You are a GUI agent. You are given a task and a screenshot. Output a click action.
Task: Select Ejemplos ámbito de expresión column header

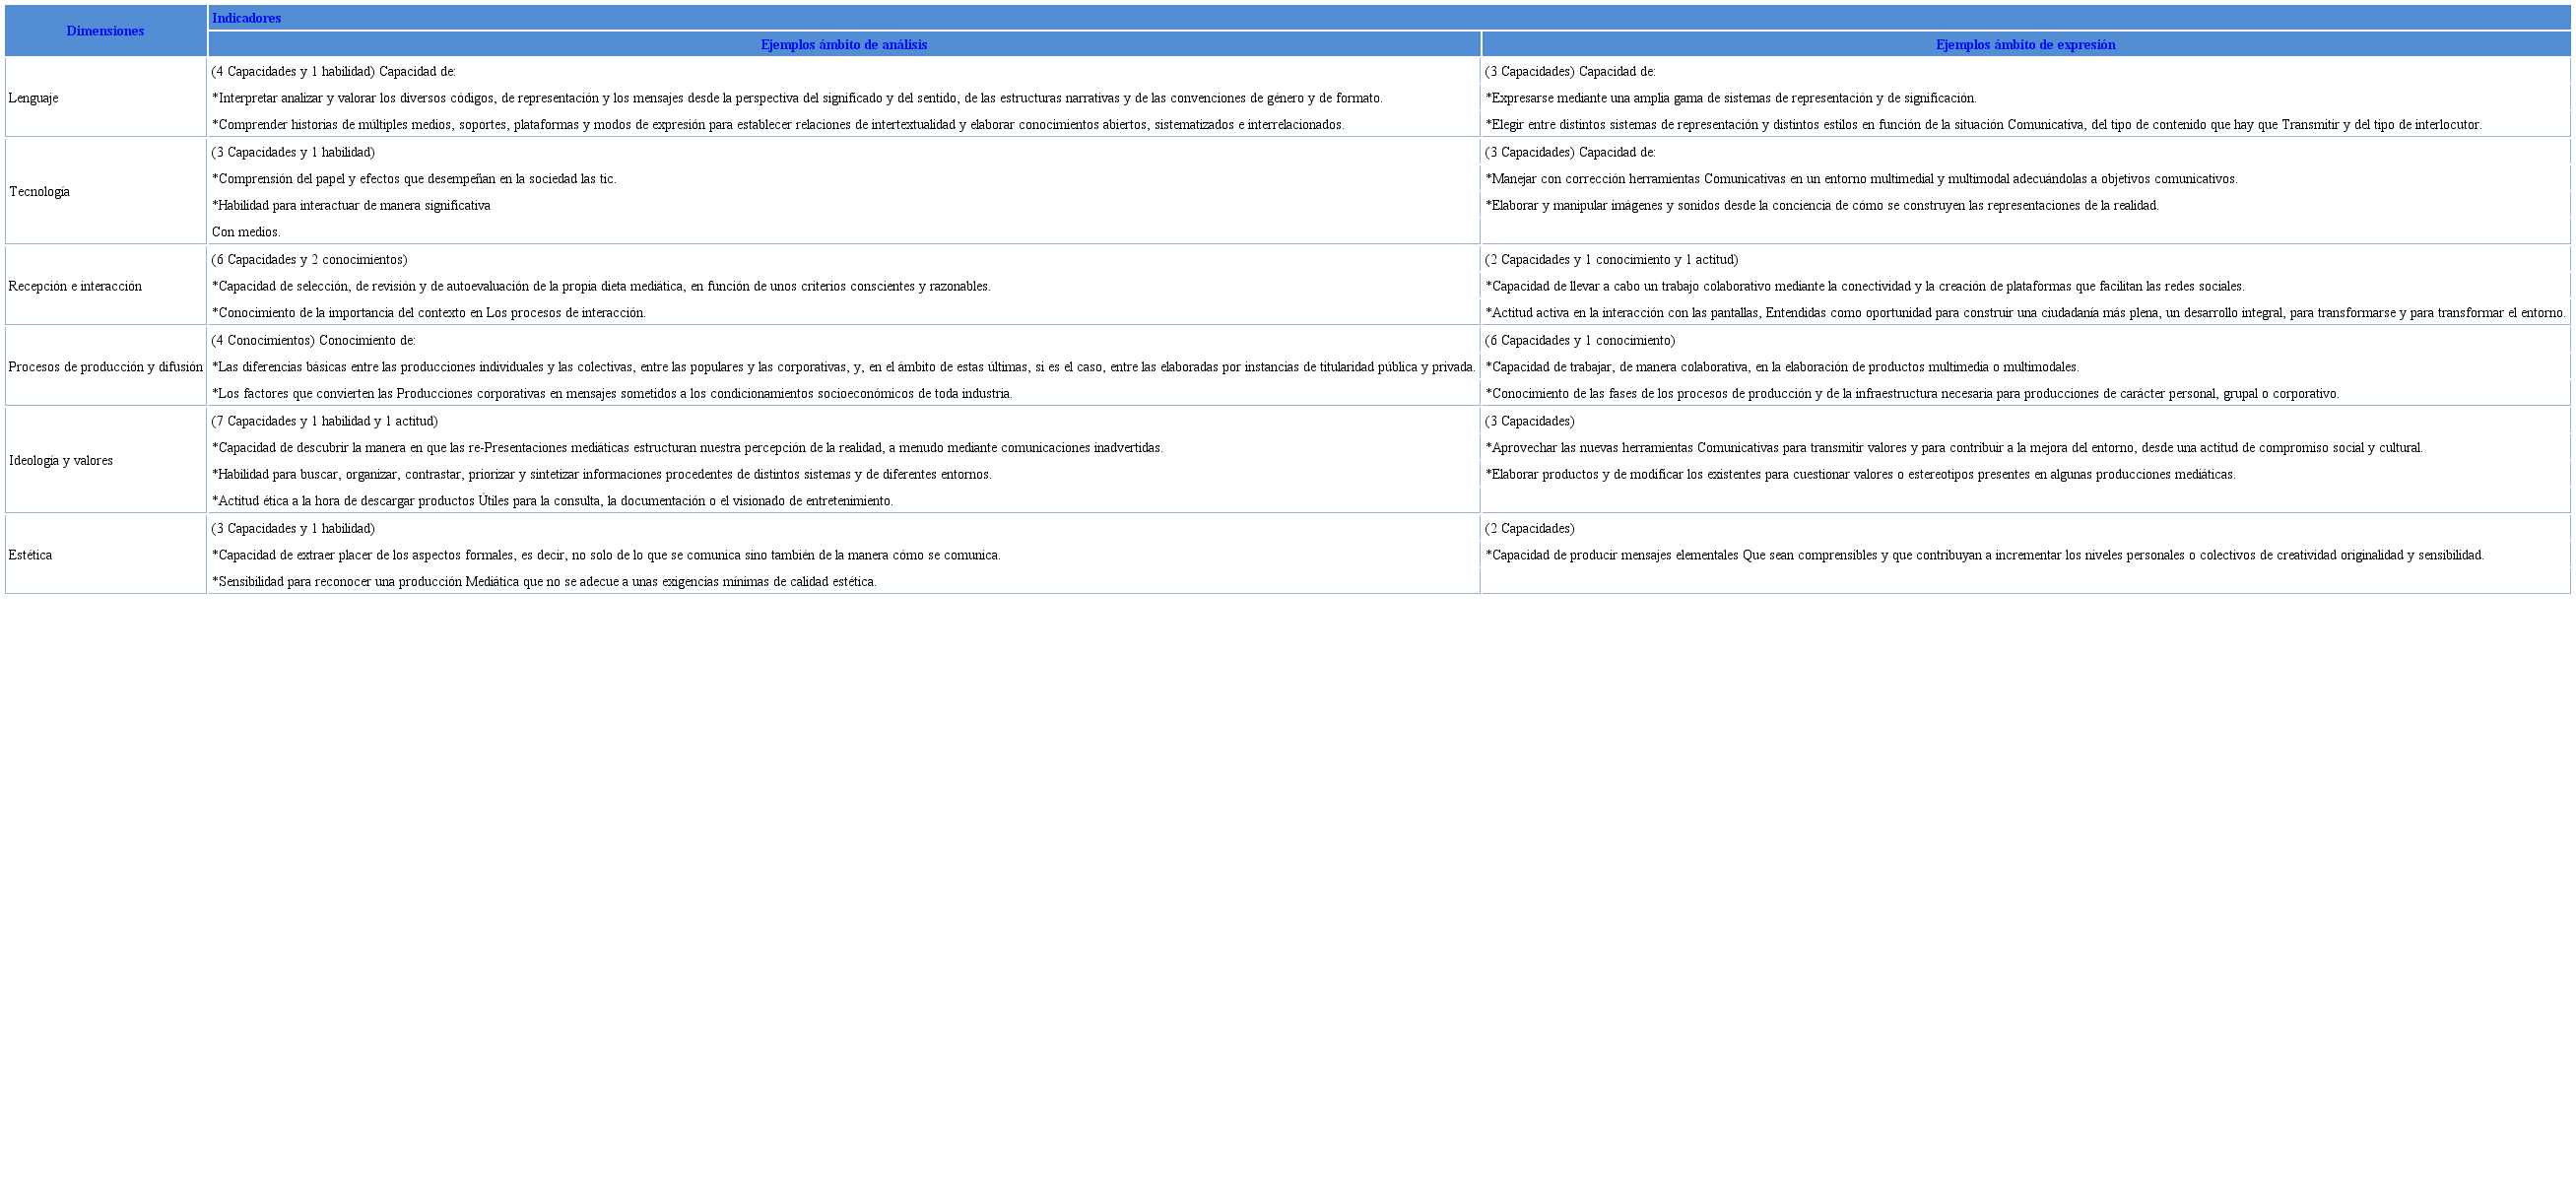pyautogui.click(x=2025, y=45)
